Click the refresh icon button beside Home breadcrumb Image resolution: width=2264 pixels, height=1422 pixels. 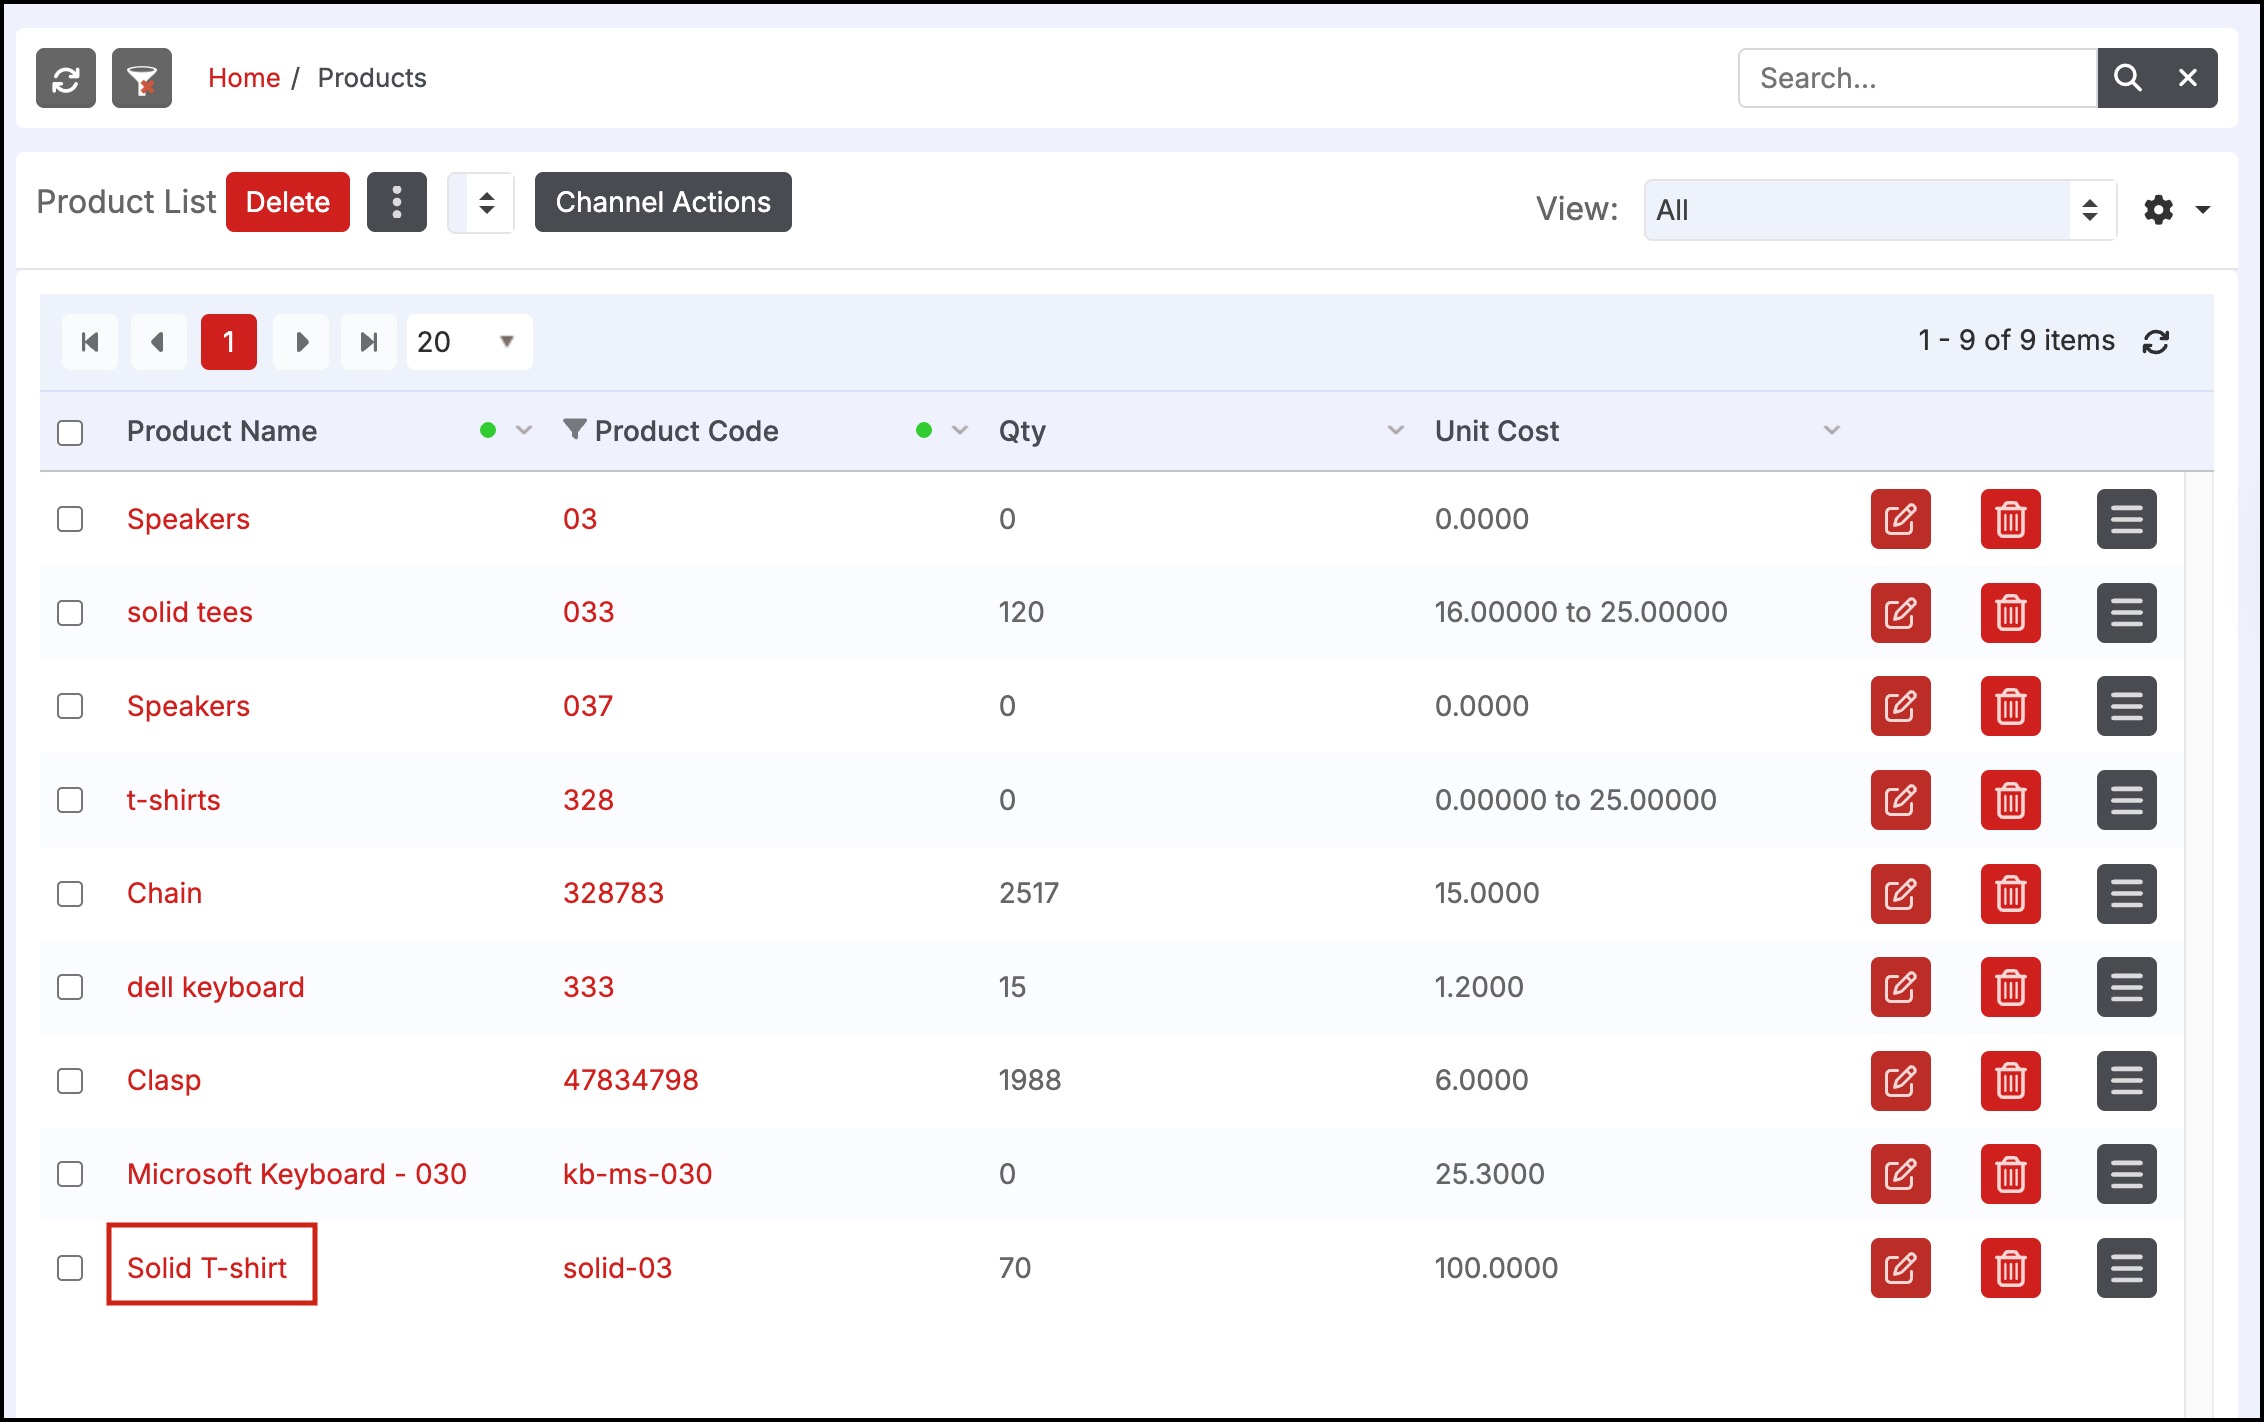point(66,78)
